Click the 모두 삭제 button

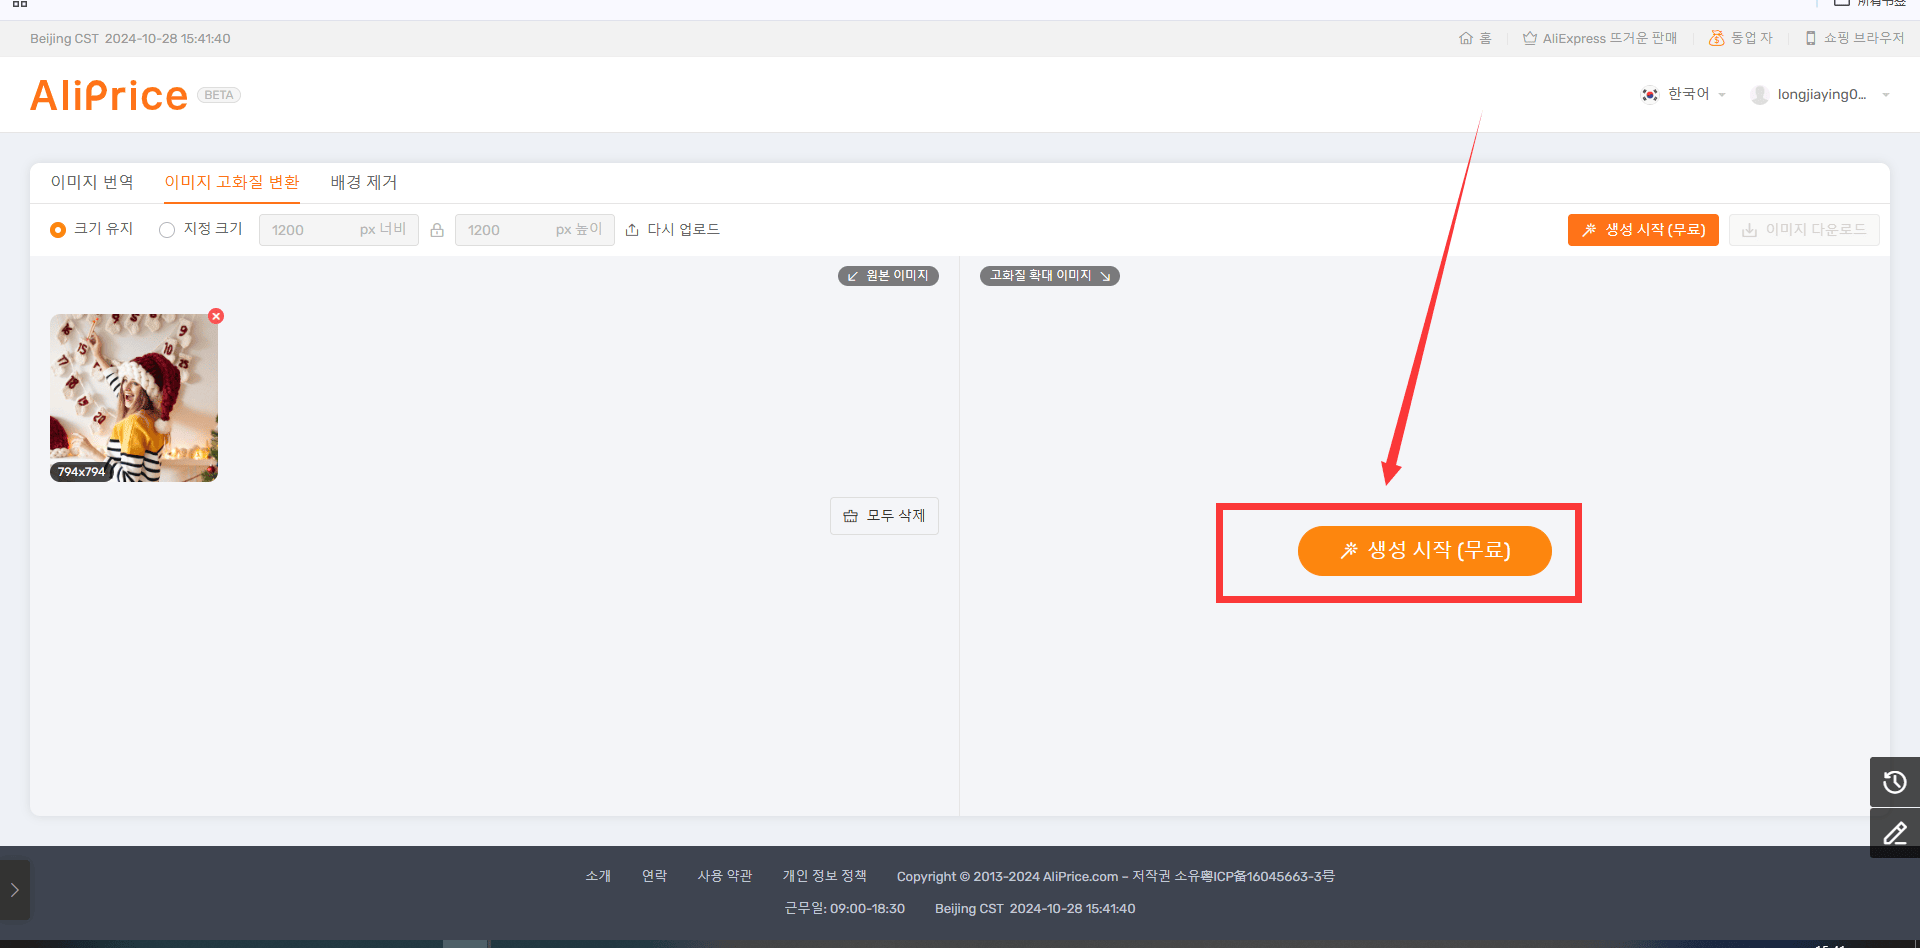[x=884, y=516]
